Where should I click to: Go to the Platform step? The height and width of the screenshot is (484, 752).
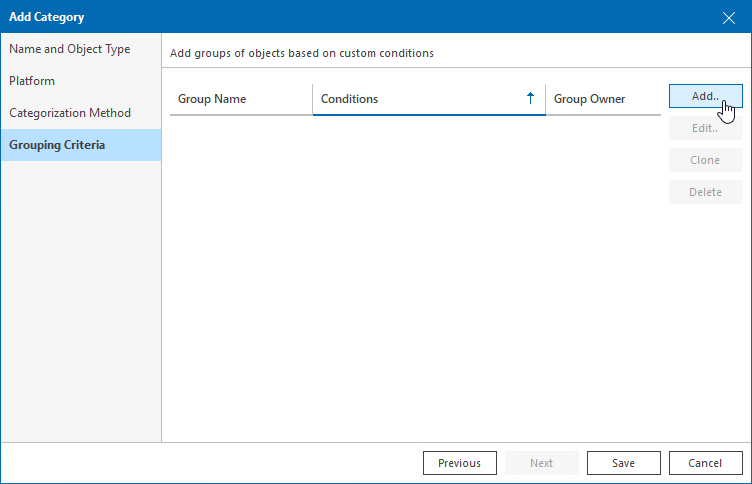81,81
